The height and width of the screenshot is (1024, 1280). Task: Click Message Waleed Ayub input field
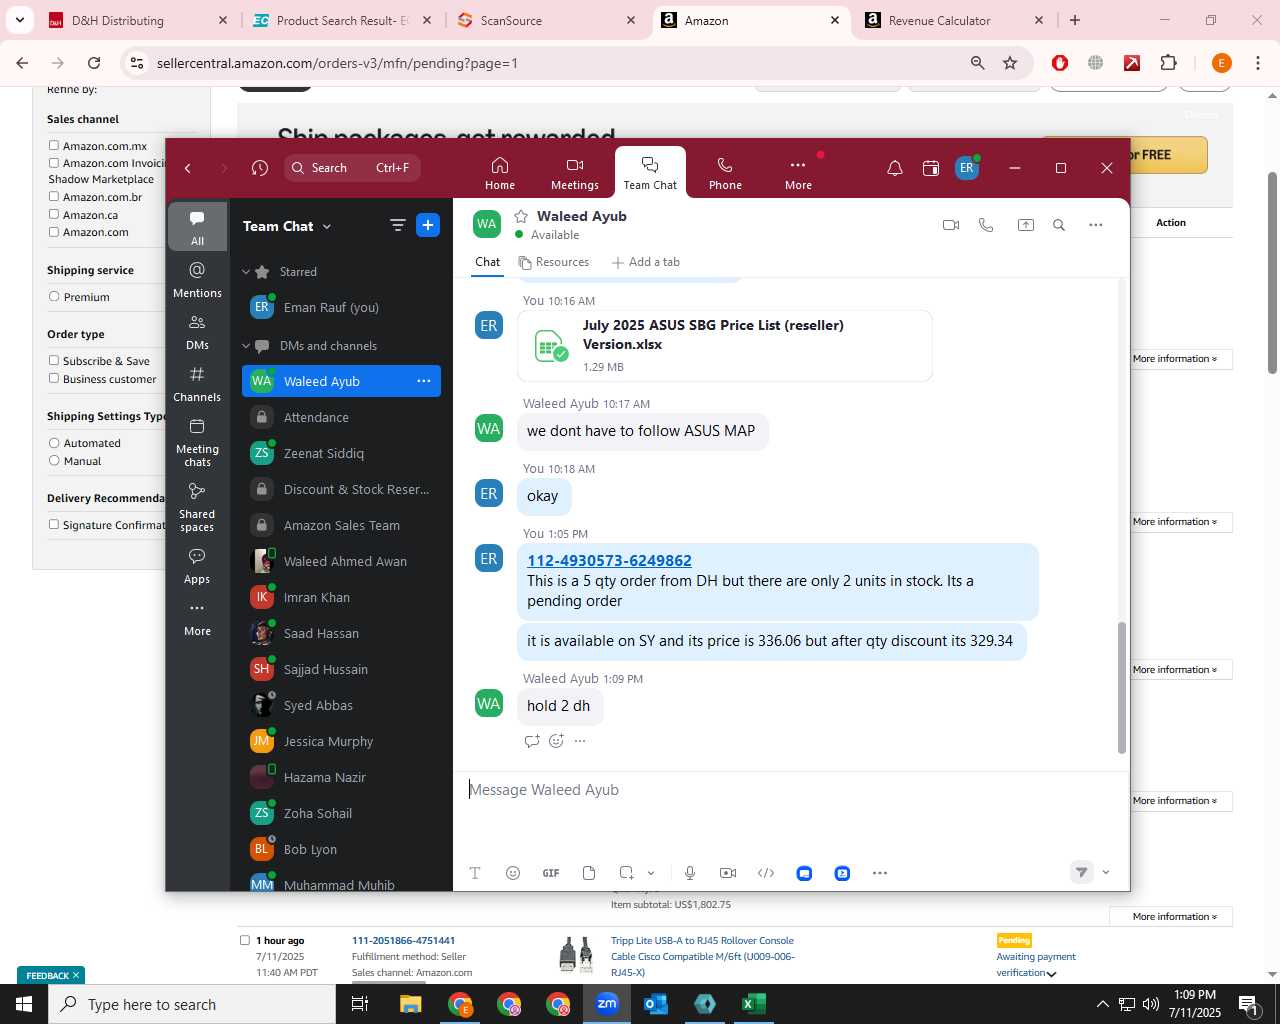click(x=790, y=790)
